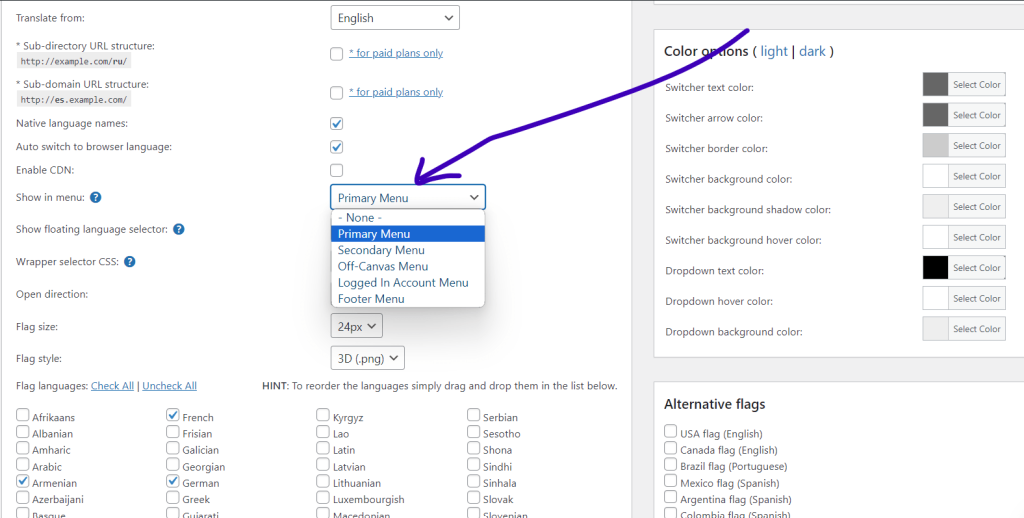The height and width of the screenshot is (518, 1024).
Task: Toggle Sub-domain URL structure checkbox
Action: point(336,93)
